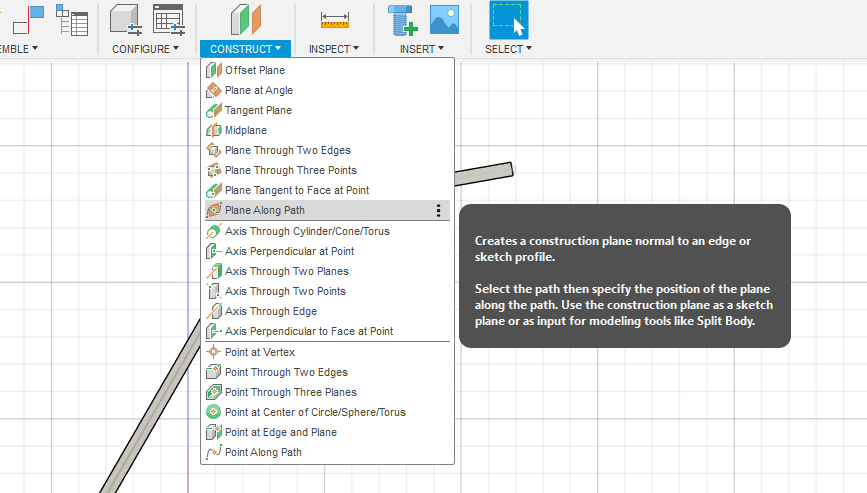Select Axis Through Edge entry
Viewport: 867px width, 493px height.
pyautogui.click(x=327, y=311)
